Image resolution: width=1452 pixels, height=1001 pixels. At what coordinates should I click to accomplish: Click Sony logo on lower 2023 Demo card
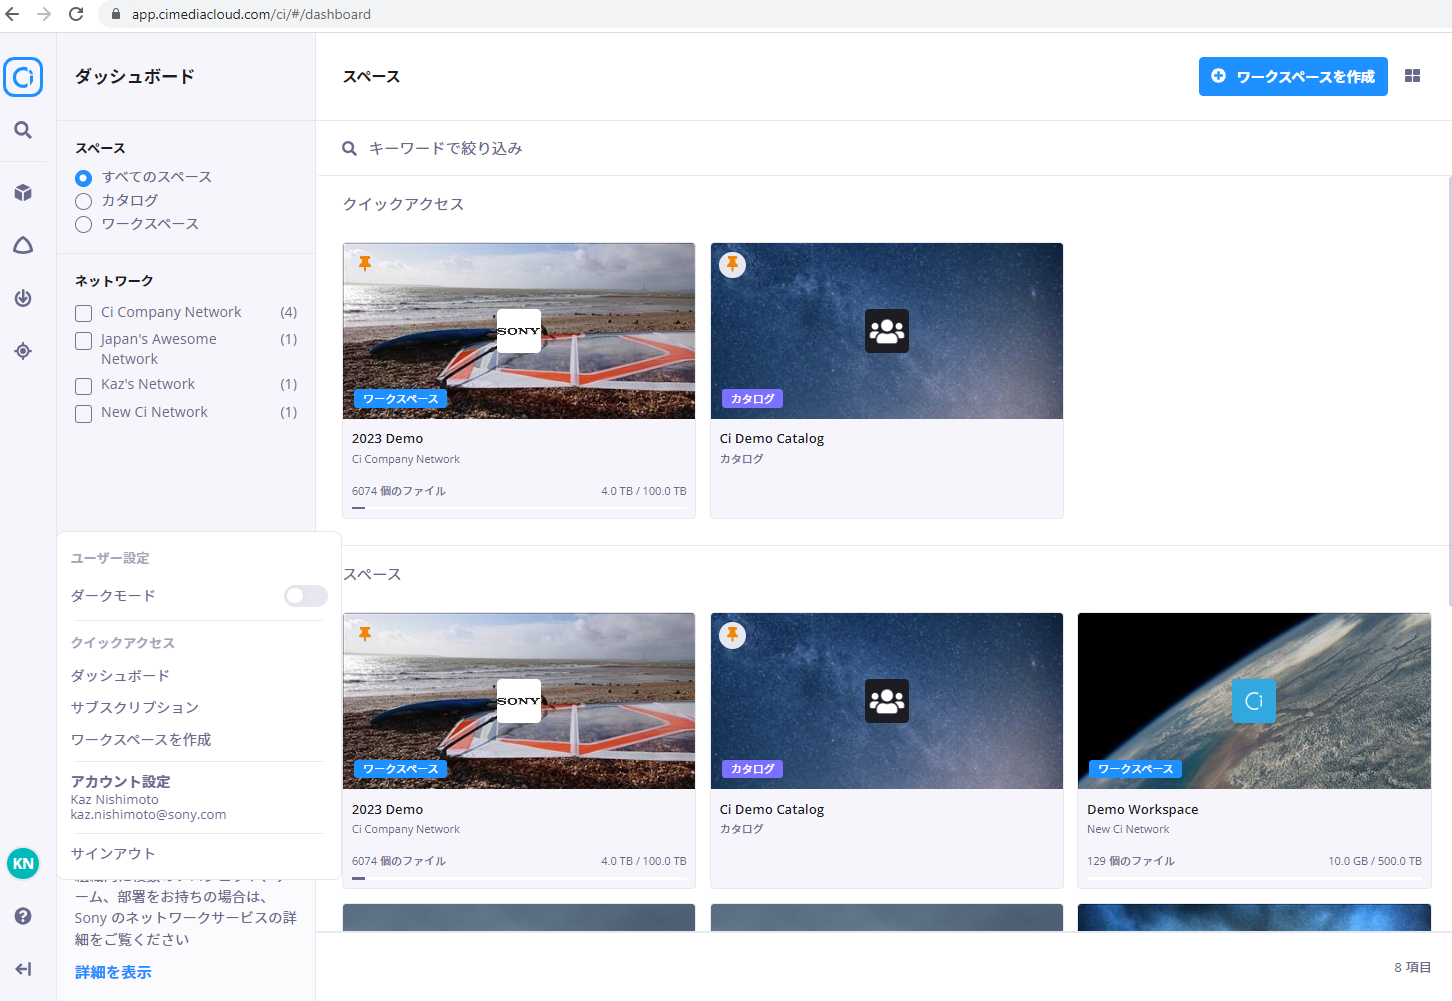coord(519,701)
